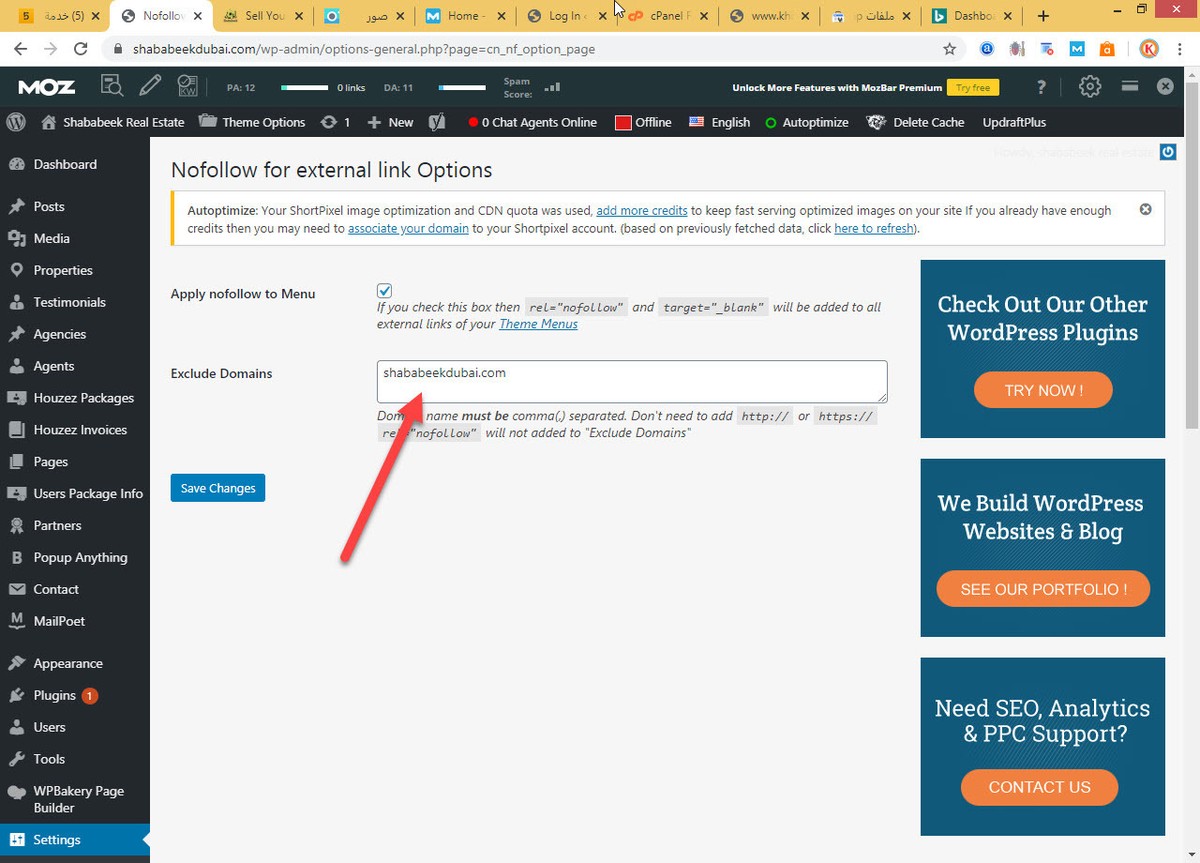Open a new browser tab
Screen dimensions: 1200x863
click(1043, 16)
